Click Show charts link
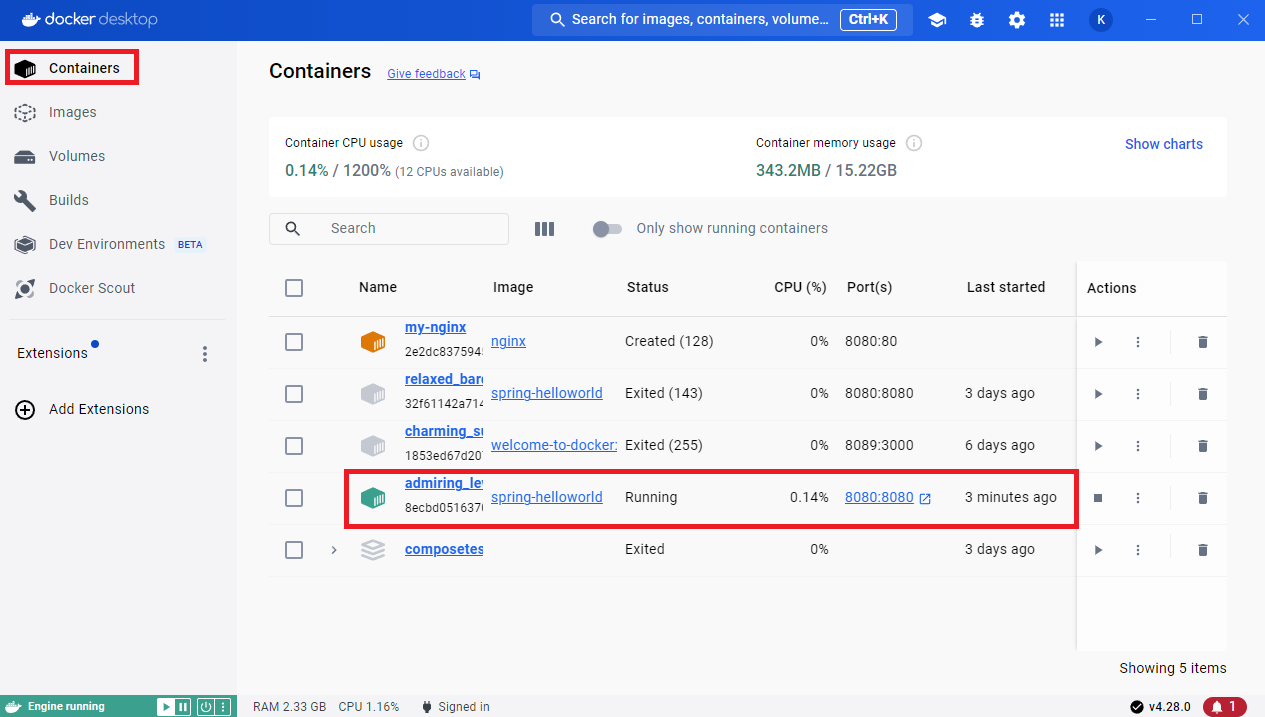The image size is (1265, 717). click(x=1164, y=144)
